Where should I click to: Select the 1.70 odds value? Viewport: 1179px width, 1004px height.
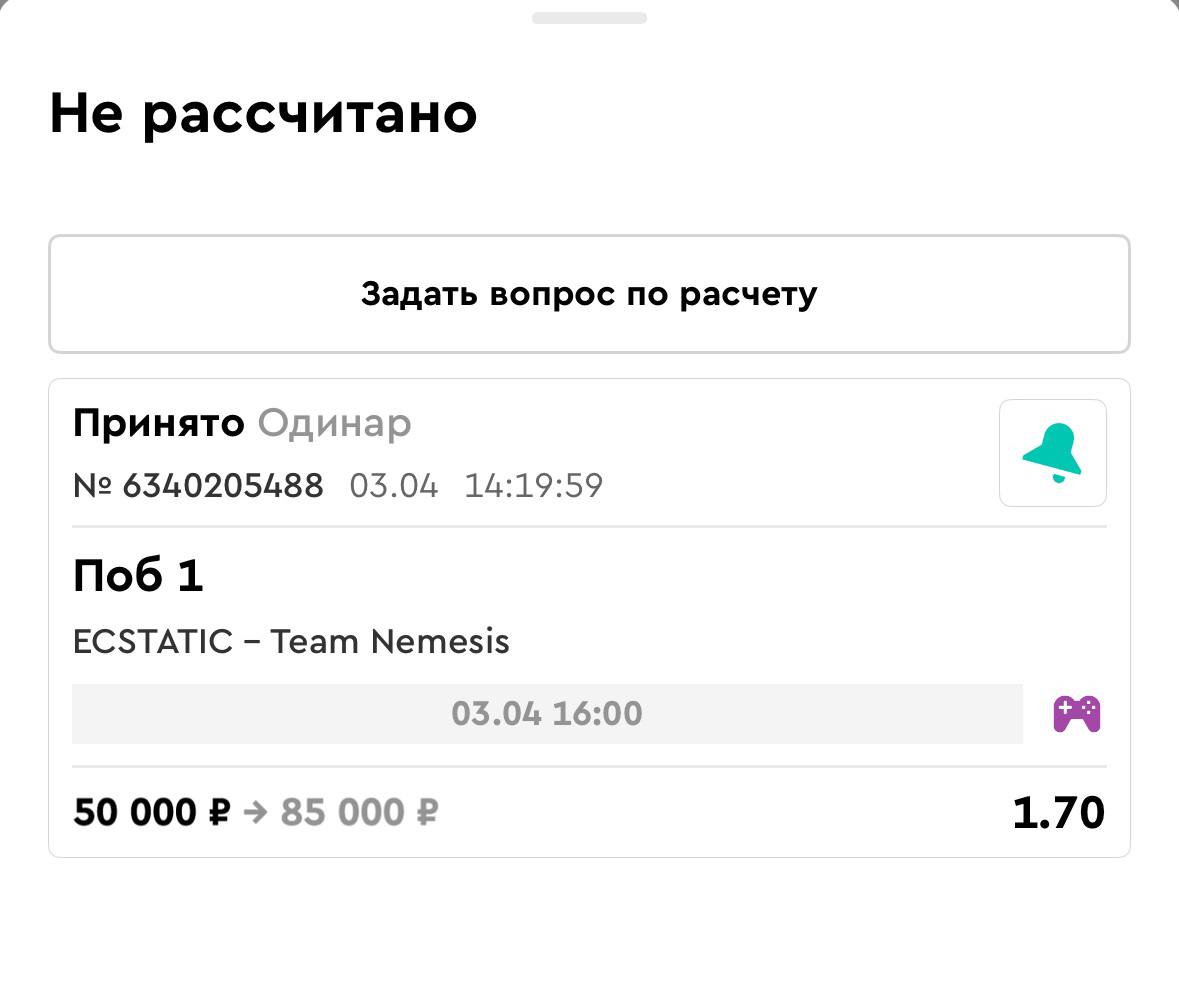click(1058, 812)
